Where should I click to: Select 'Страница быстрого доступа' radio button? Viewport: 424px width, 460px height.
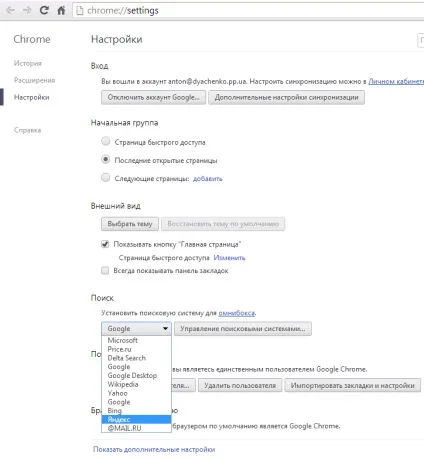click(x=106, y=141)
